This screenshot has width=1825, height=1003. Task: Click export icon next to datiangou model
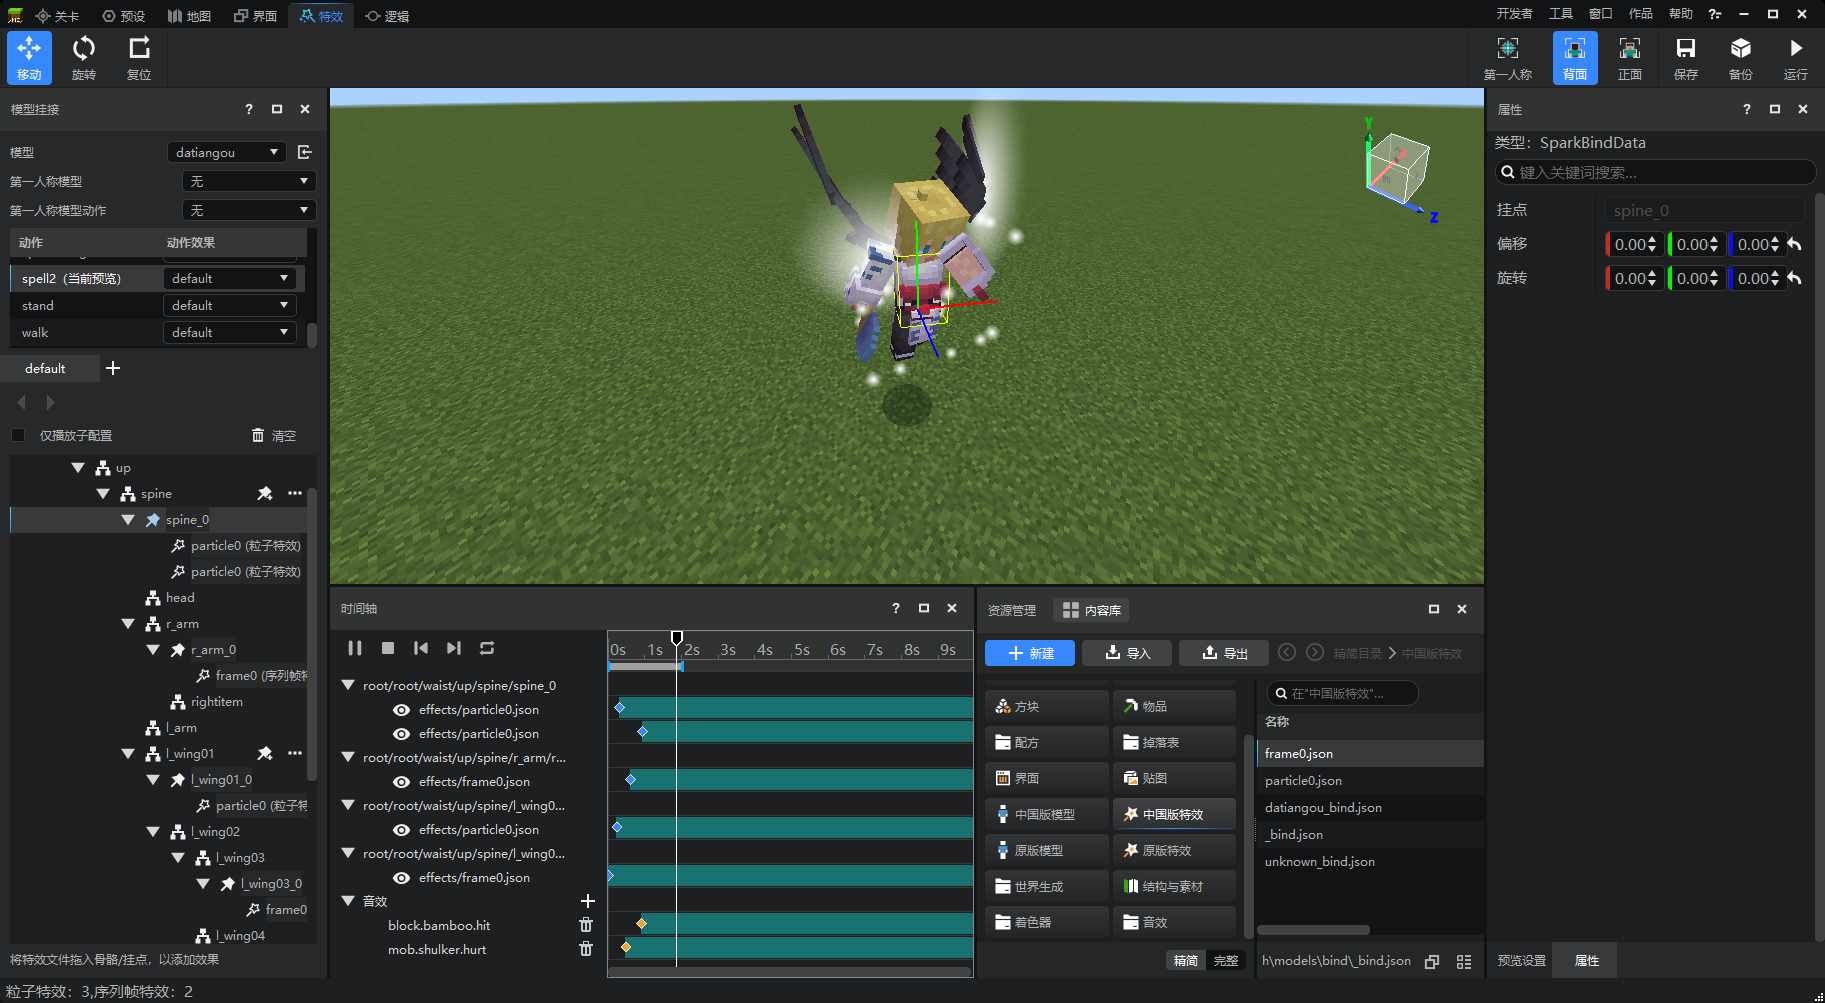[x=305, y=152]
